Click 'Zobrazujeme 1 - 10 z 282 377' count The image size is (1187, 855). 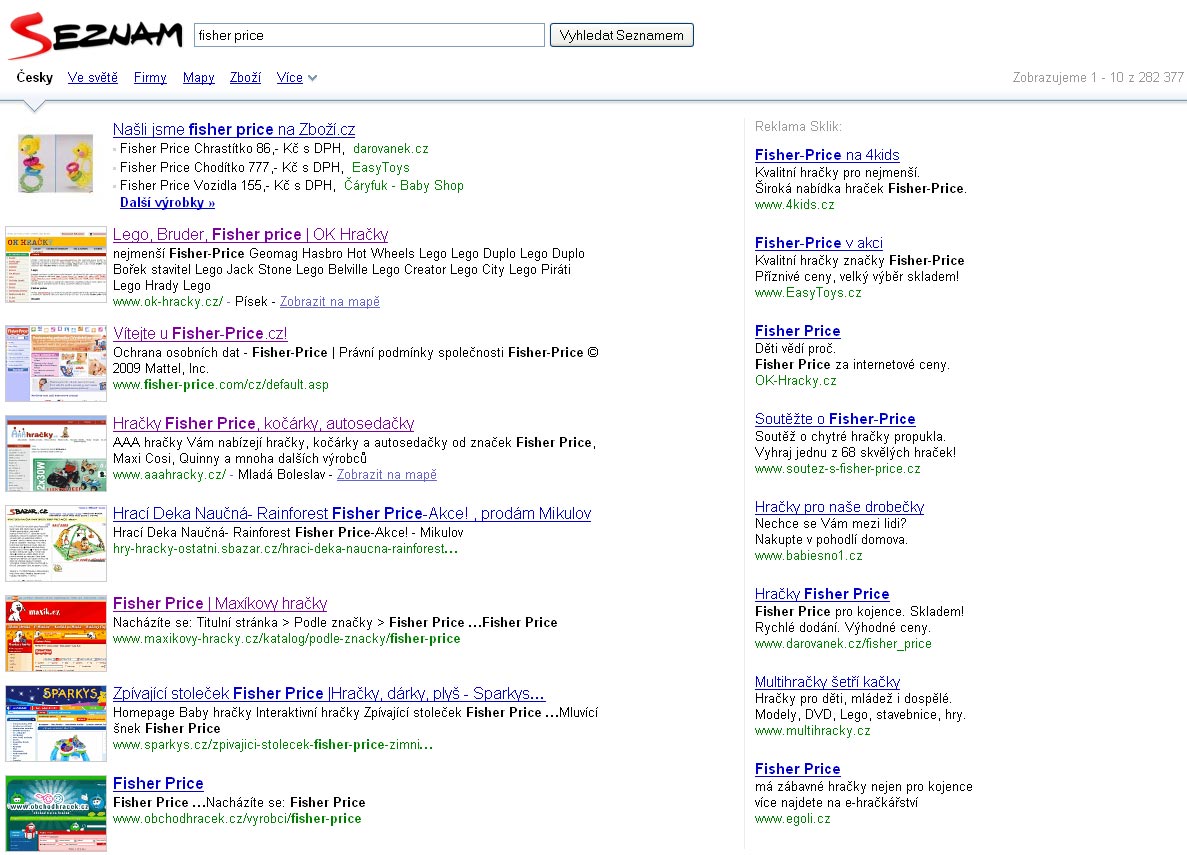[x=1098, y=77]
